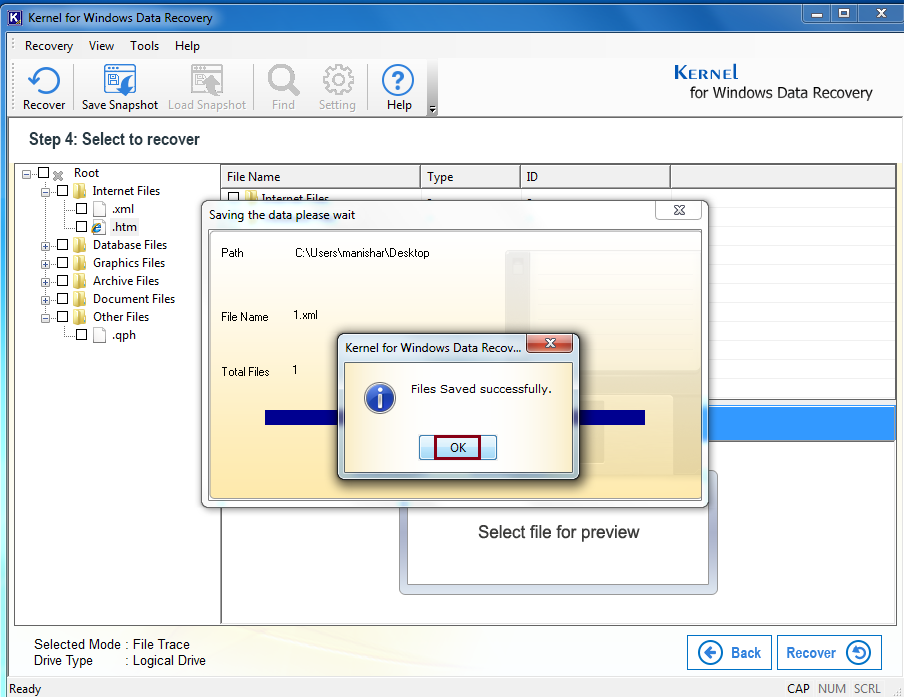Image resolution: width=904 pixels, height=697 pixels.
Task: Click the Select file for preview pane
Action: [558, 532]
